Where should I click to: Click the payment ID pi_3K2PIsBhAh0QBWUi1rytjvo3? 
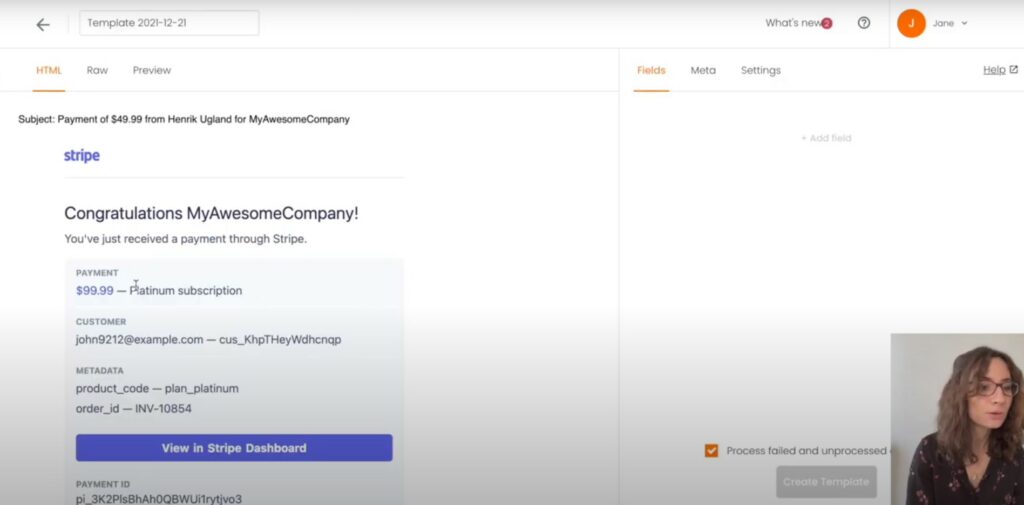[x=159, y=499]
